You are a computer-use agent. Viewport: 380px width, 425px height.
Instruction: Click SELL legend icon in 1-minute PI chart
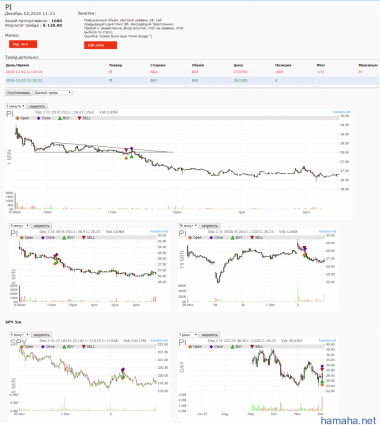(79, 118)
